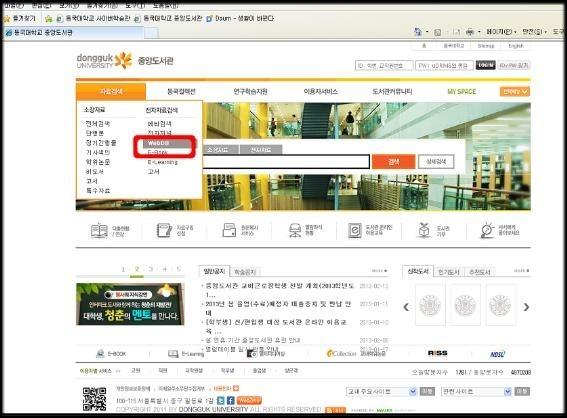Open the library donation box icon
Image resolution: width=567 pixels, height=418 pixels.
[x=423, y=230]
